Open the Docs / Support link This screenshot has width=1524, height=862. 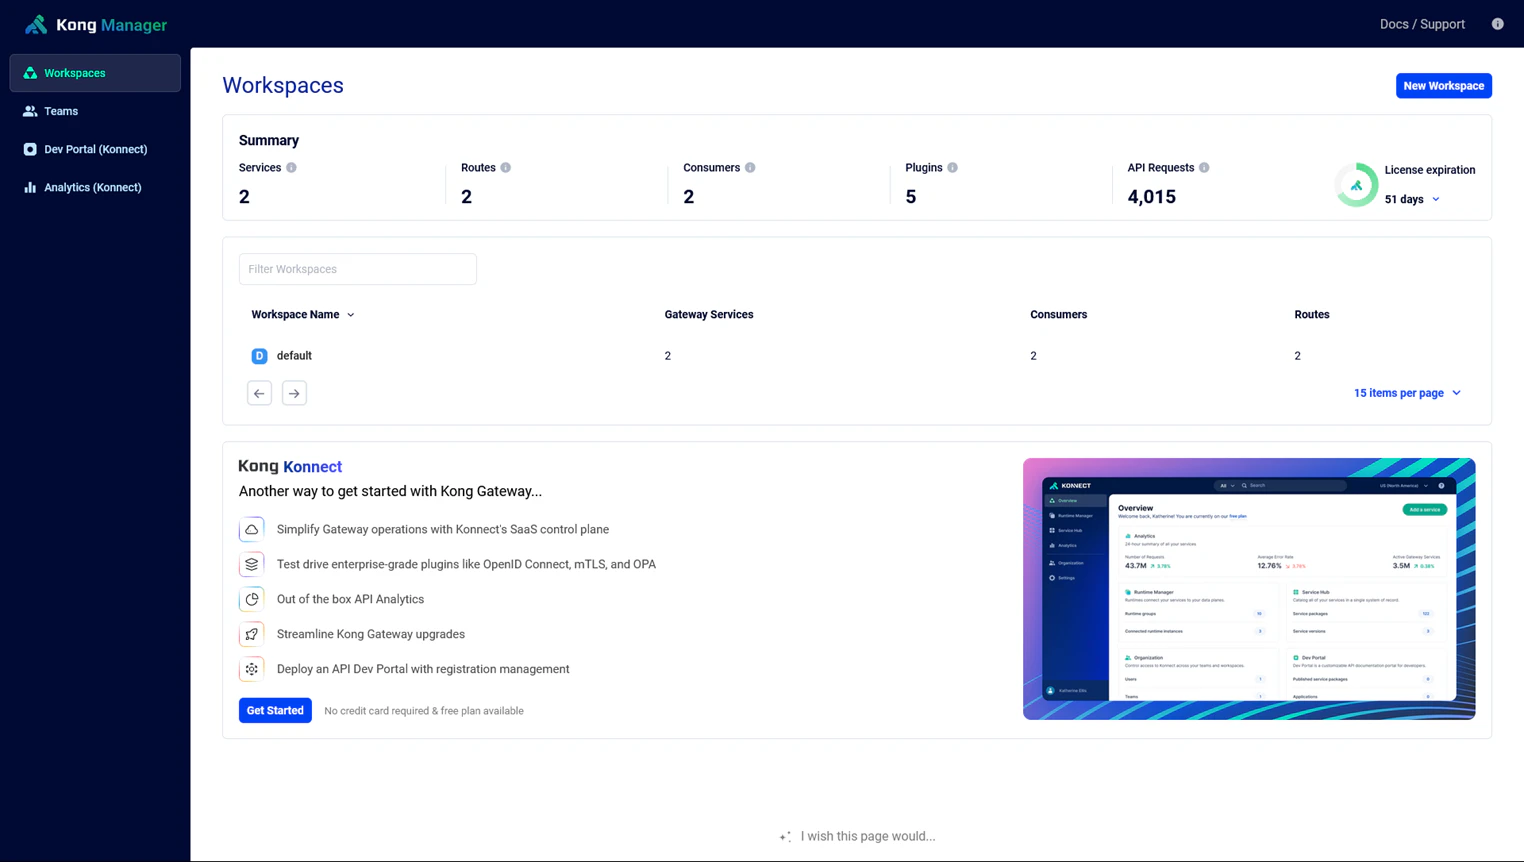pyautogui.click(x=1422, y=24)
